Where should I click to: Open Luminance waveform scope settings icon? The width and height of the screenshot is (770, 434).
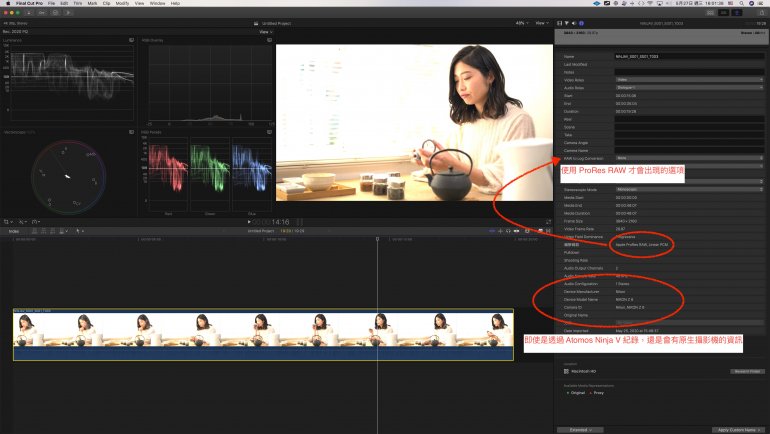[x=131, y=40]
